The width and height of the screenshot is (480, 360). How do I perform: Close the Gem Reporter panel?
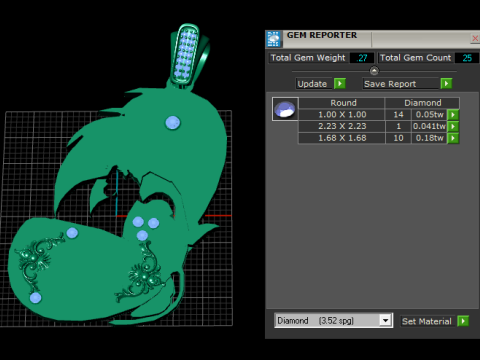475,39
